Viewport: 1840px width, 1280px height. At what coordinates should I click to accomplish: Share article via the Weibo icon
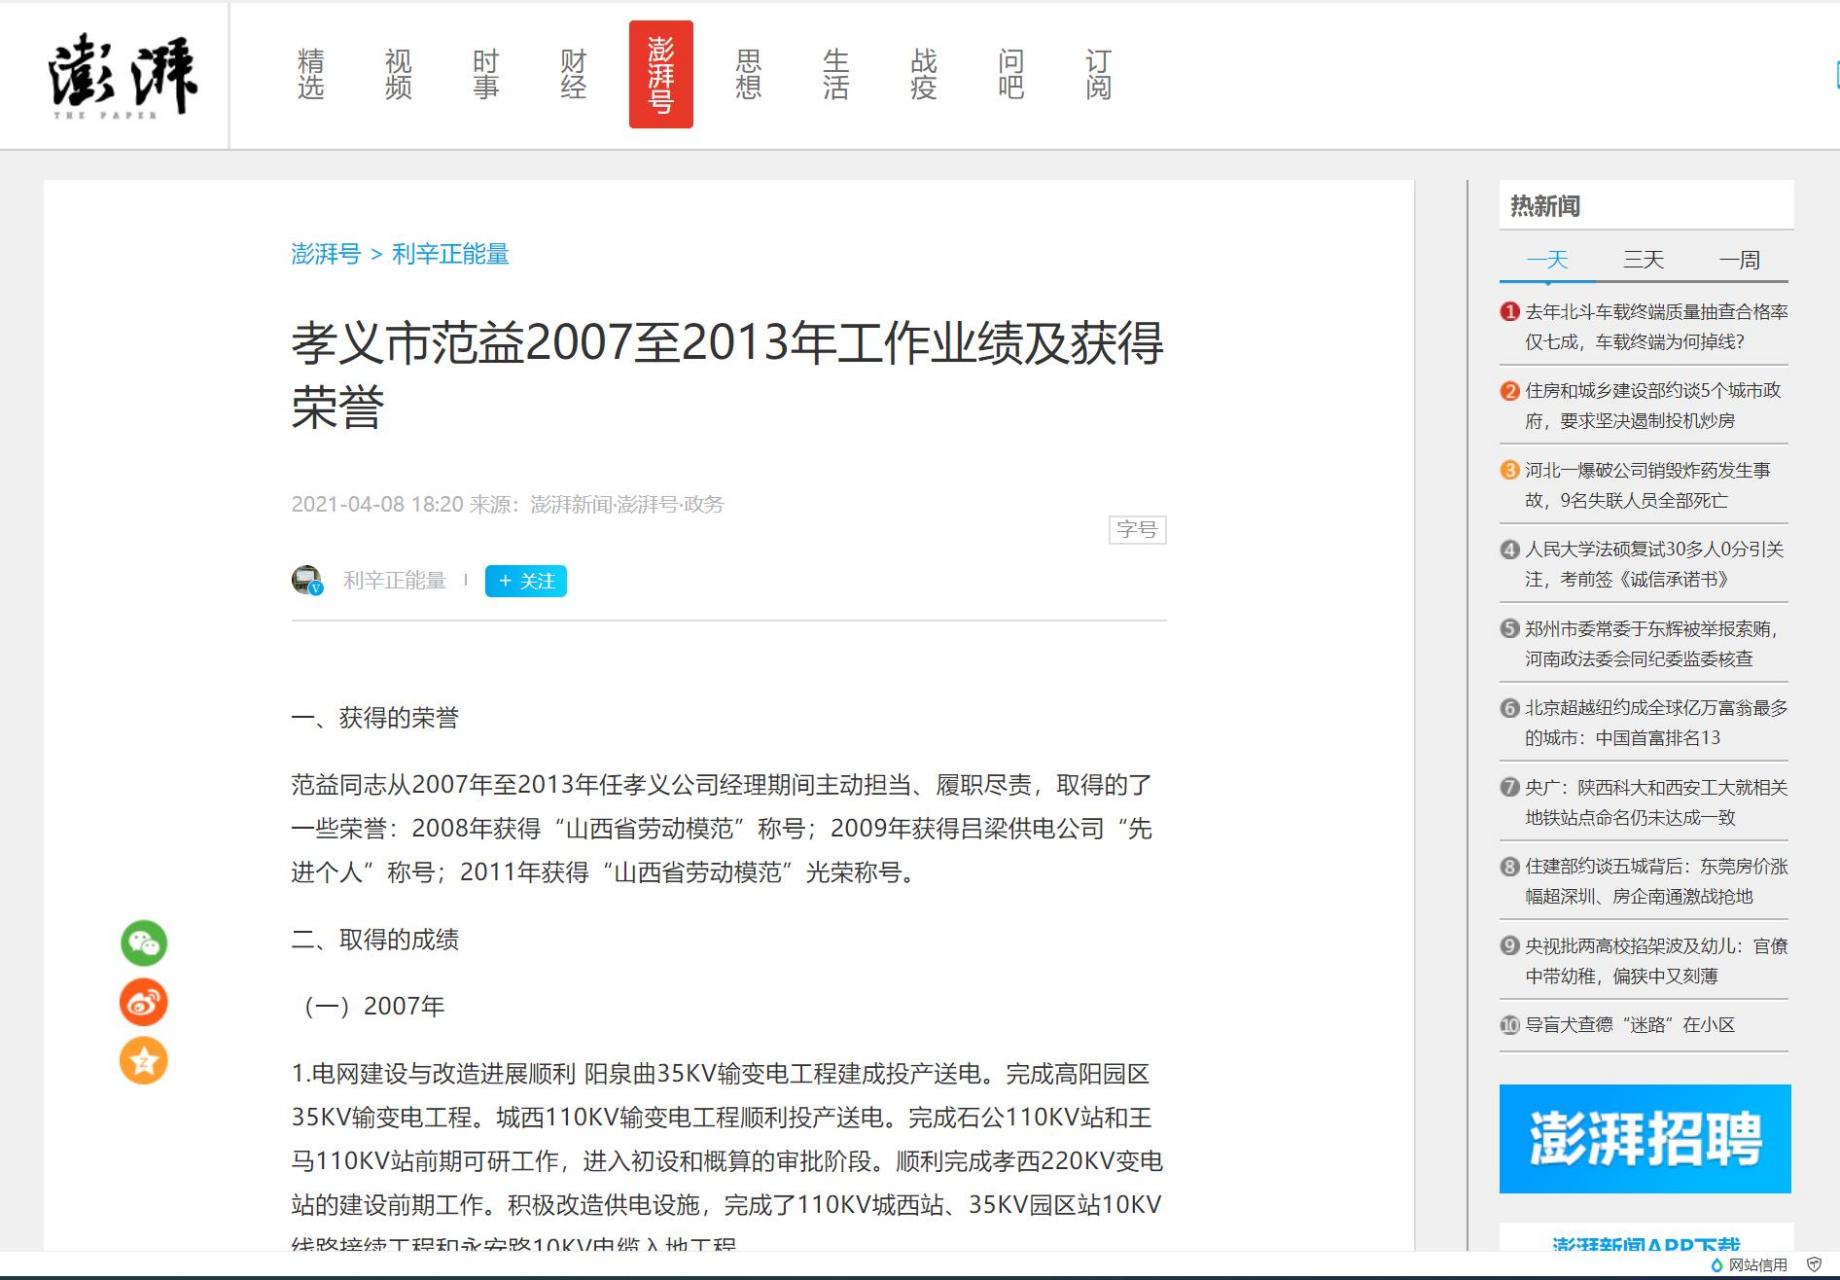point(144,1002)
